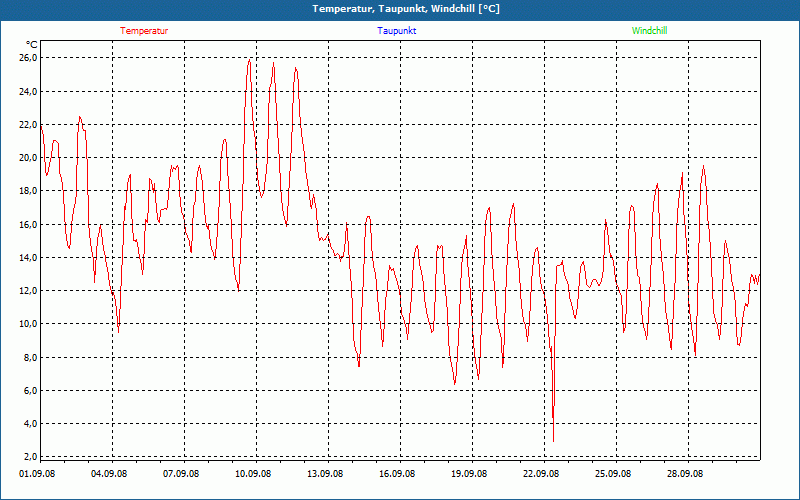
Task: Click the date label 13.09.08
Action: pos(325,474)
